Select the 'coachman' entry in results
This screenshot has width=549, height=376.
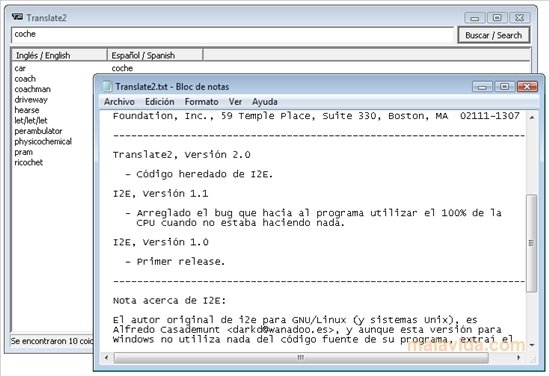click(x=33, y=89)
